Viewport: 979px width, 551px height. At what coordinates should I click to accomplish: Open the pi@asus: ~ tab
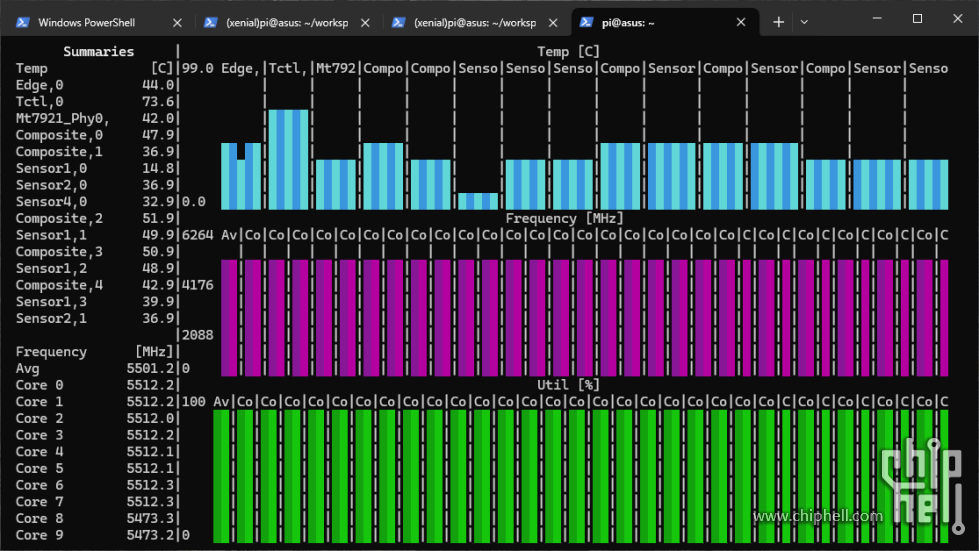664,22
